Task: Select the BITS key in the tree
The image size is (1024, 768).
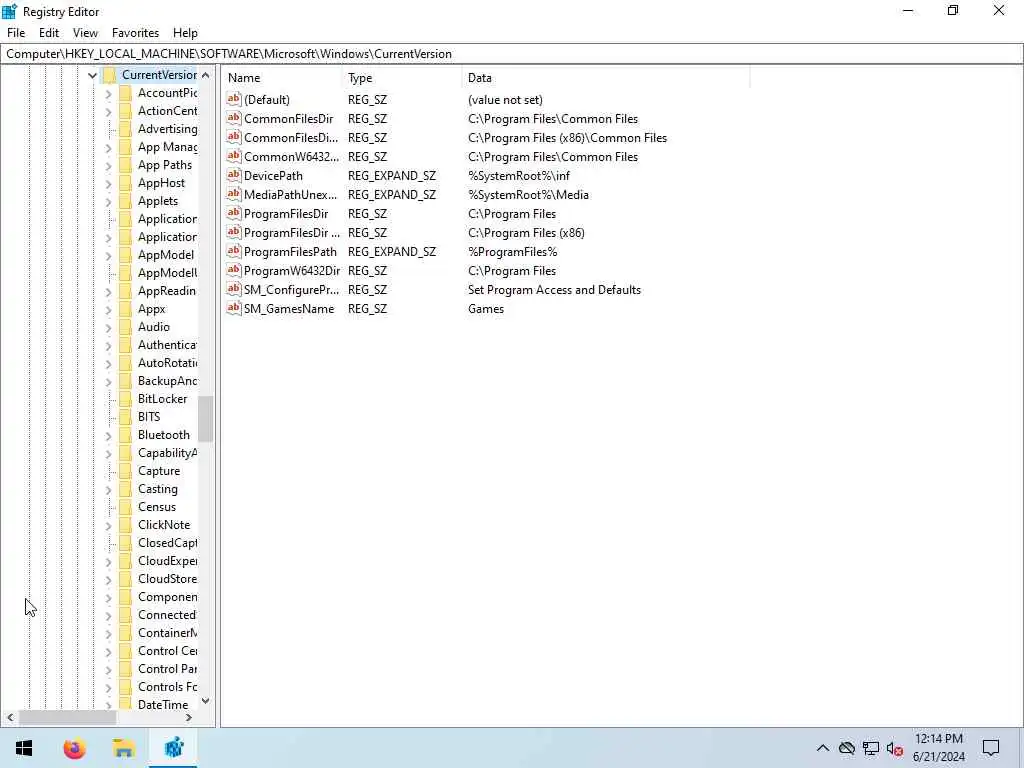Action: coord(149,417)
